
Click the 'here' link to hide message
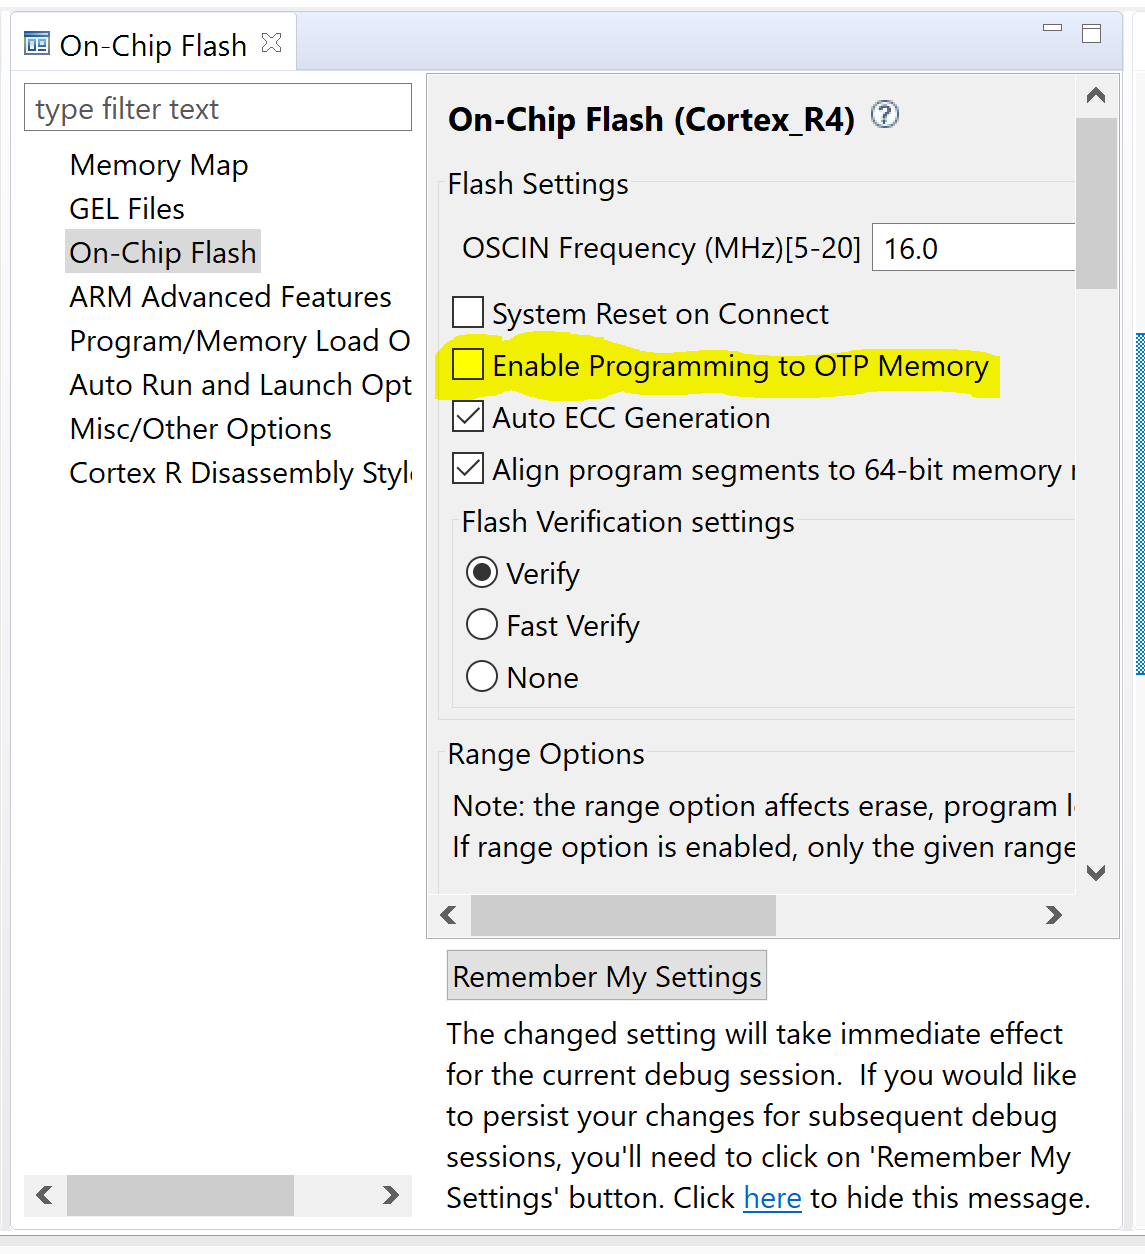pos(772,1198)
